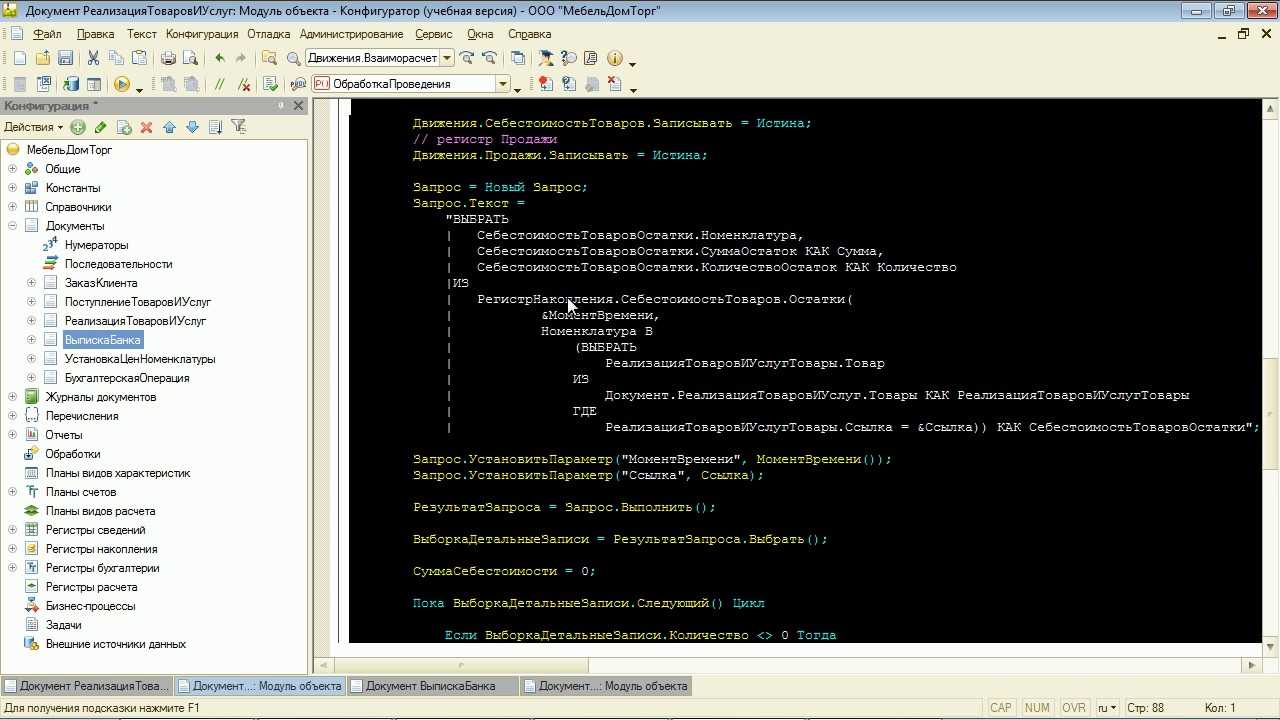Image resolution: width=1280 pixels, height=720 pixels.
Task: Select БухгалтерскаяОперация in the tree
Action: (127, 378)
